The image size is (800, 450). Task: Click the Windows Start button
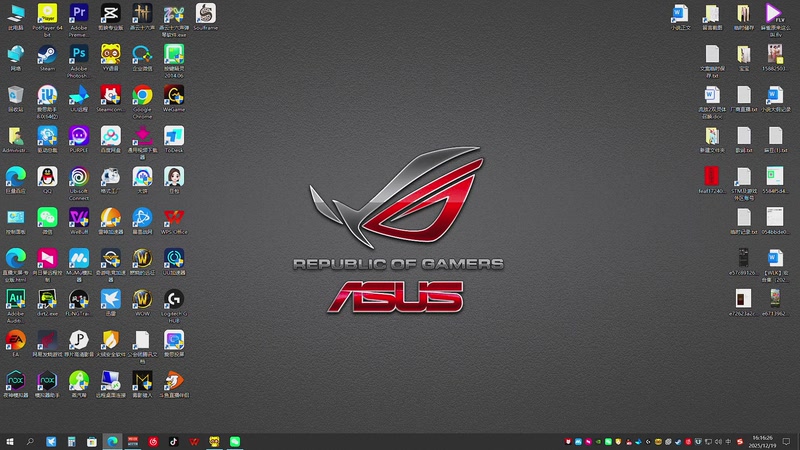point(10,441)
